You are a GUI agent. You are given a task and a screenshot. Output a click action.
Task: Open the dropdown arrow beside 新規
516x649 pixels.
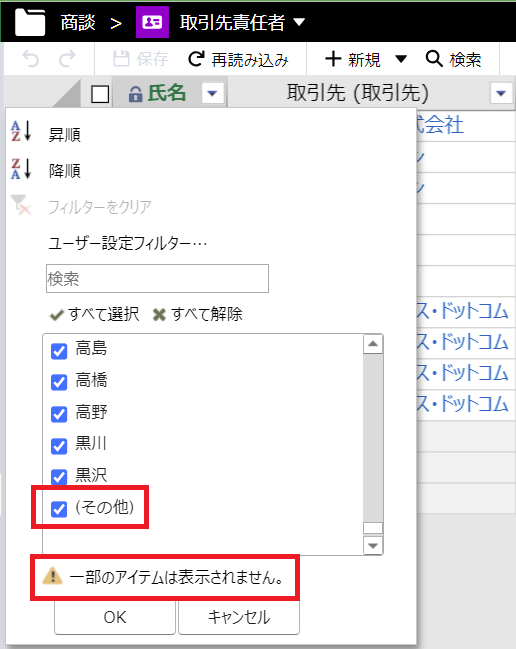[x=401, y=59]
